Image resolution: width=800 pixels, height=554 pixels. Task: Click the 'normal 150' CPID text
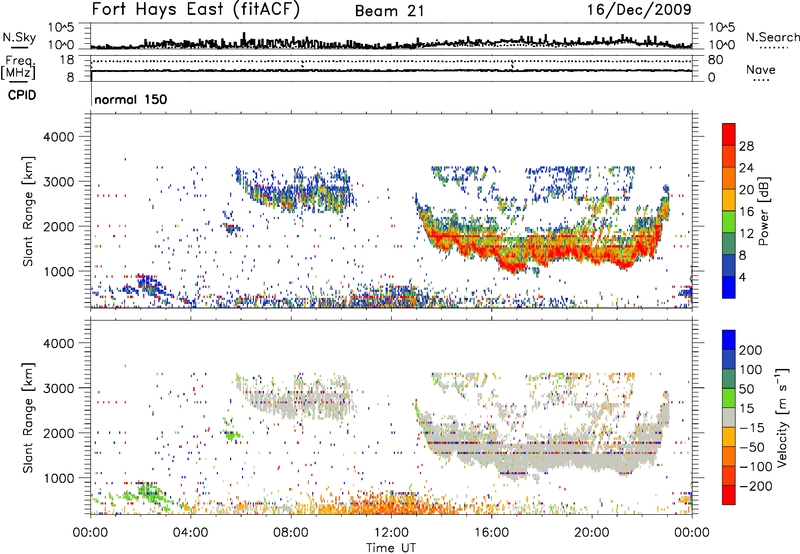(x=131, y=99)
